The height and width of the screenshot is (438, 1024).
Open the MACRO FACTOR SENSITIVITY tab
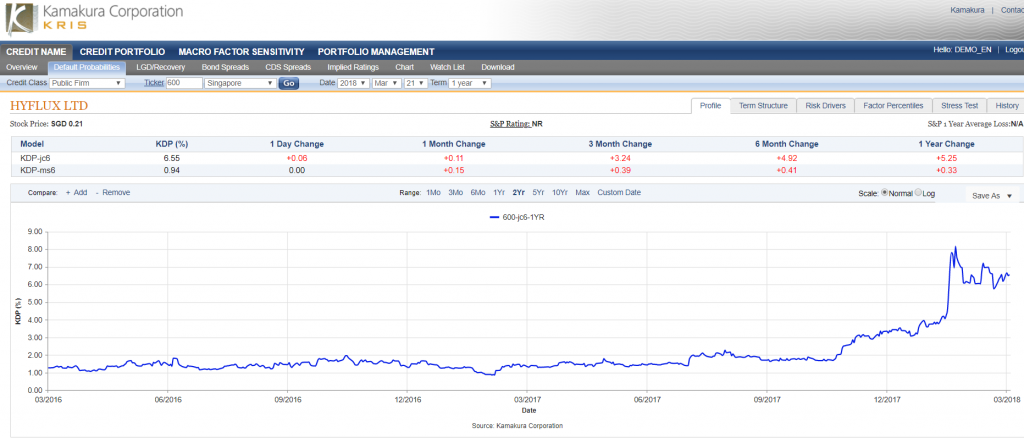(x=241, y=52)
